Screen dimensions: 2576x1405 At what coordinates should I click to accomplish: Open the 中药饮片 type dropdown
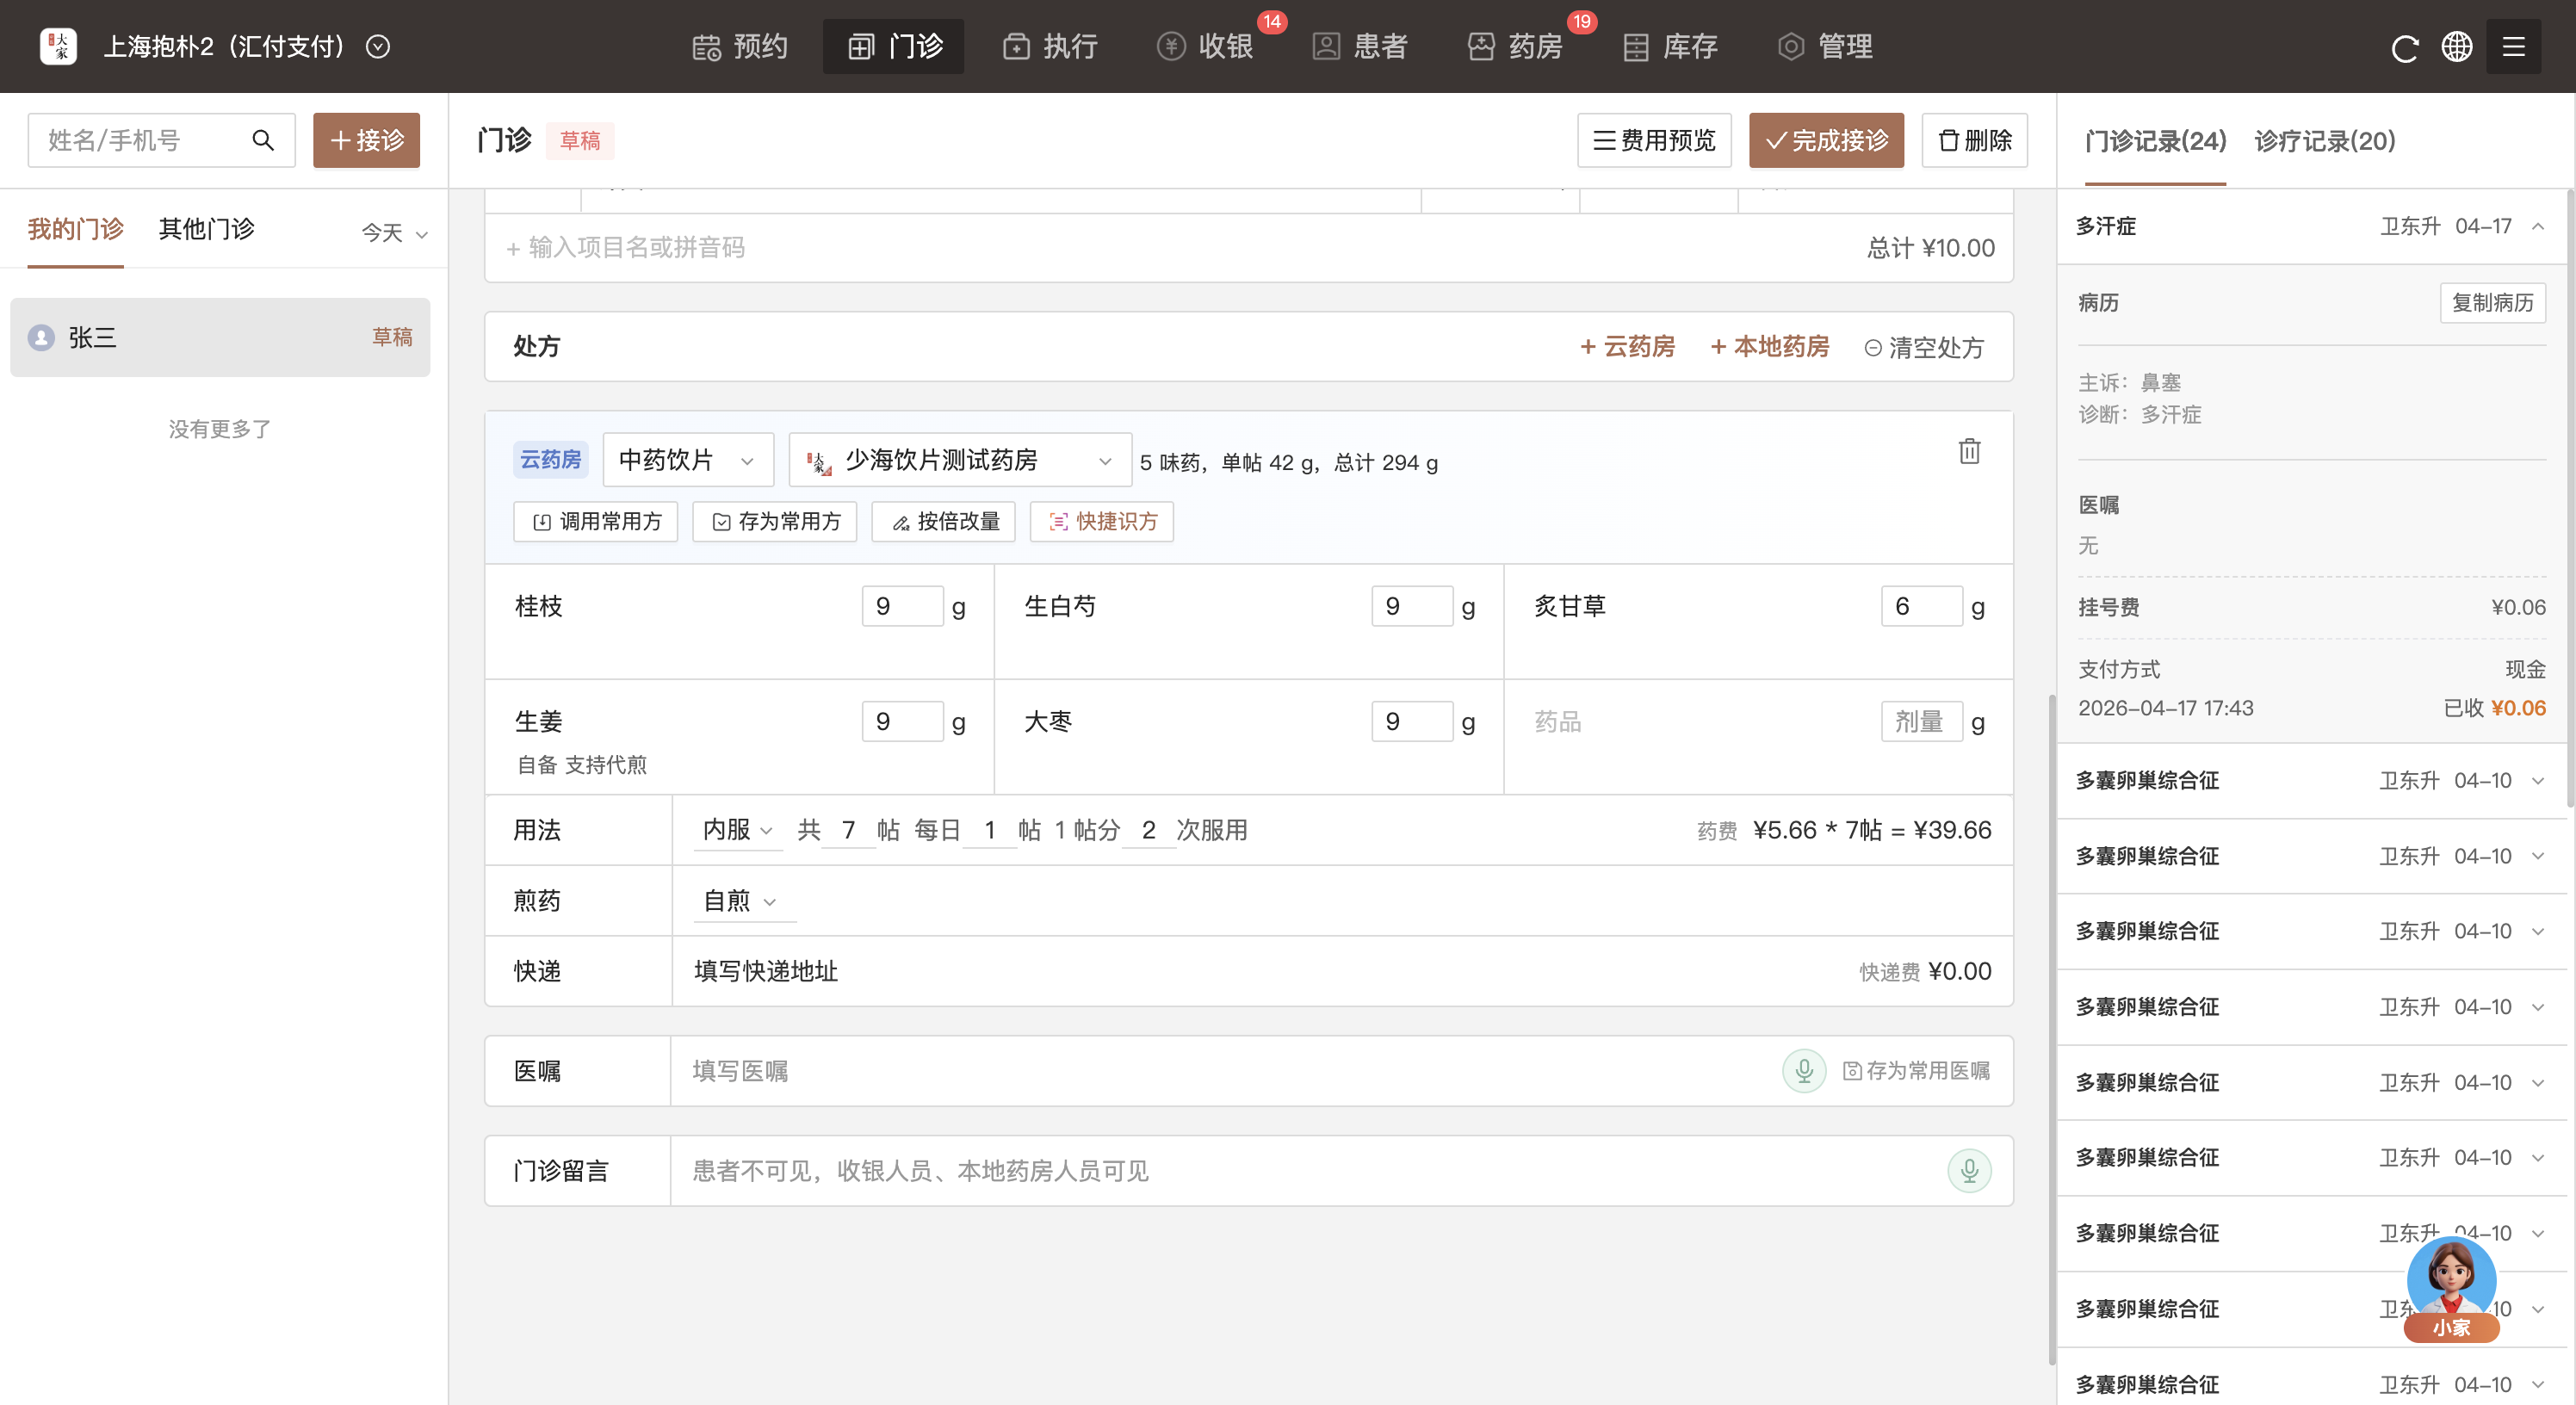pos(687,460)
